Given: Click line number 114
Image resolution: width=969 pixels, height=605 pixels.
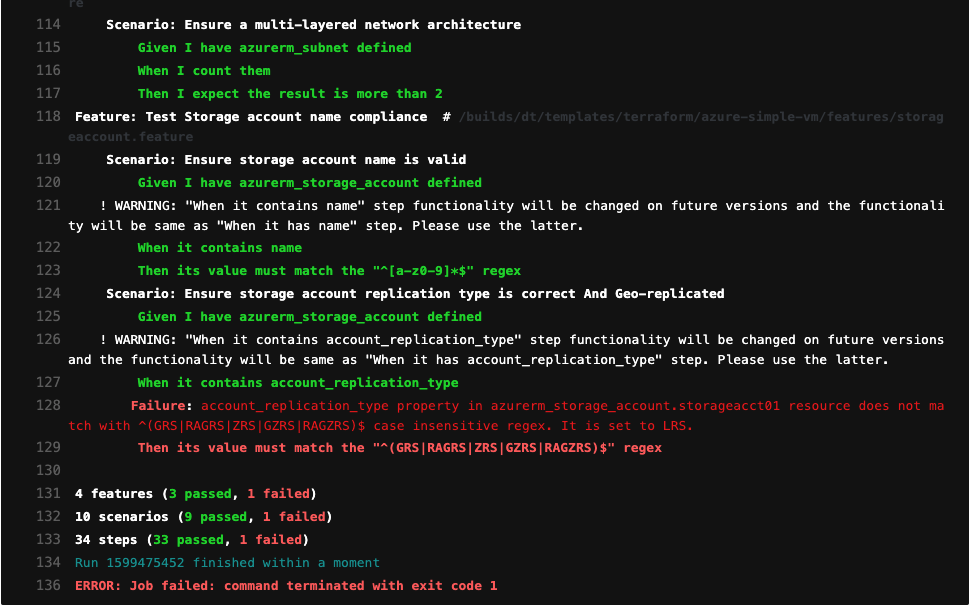Looking at the screenshot, I should [x=47, y=25].
